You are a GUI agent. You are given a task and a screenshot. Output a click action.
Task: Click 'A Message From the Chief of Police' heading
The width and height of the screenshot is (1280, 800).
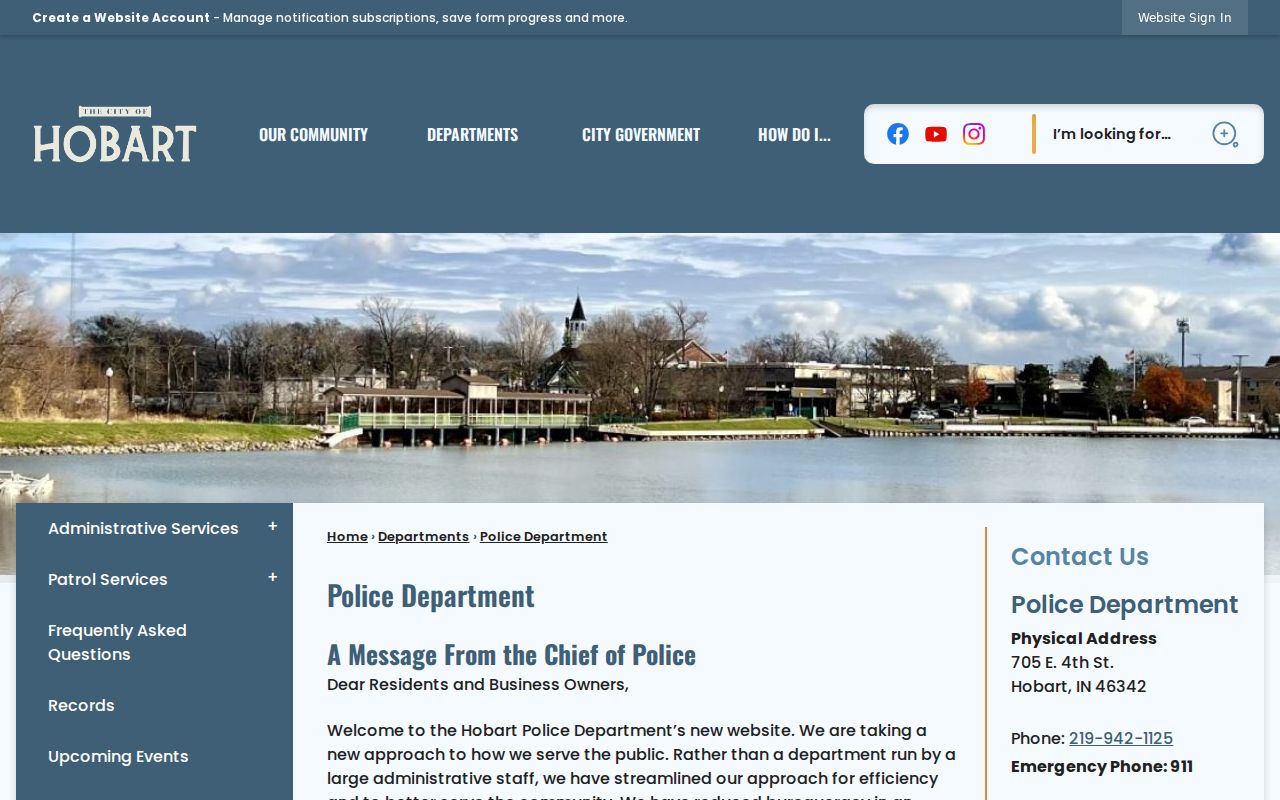[511, 655]
